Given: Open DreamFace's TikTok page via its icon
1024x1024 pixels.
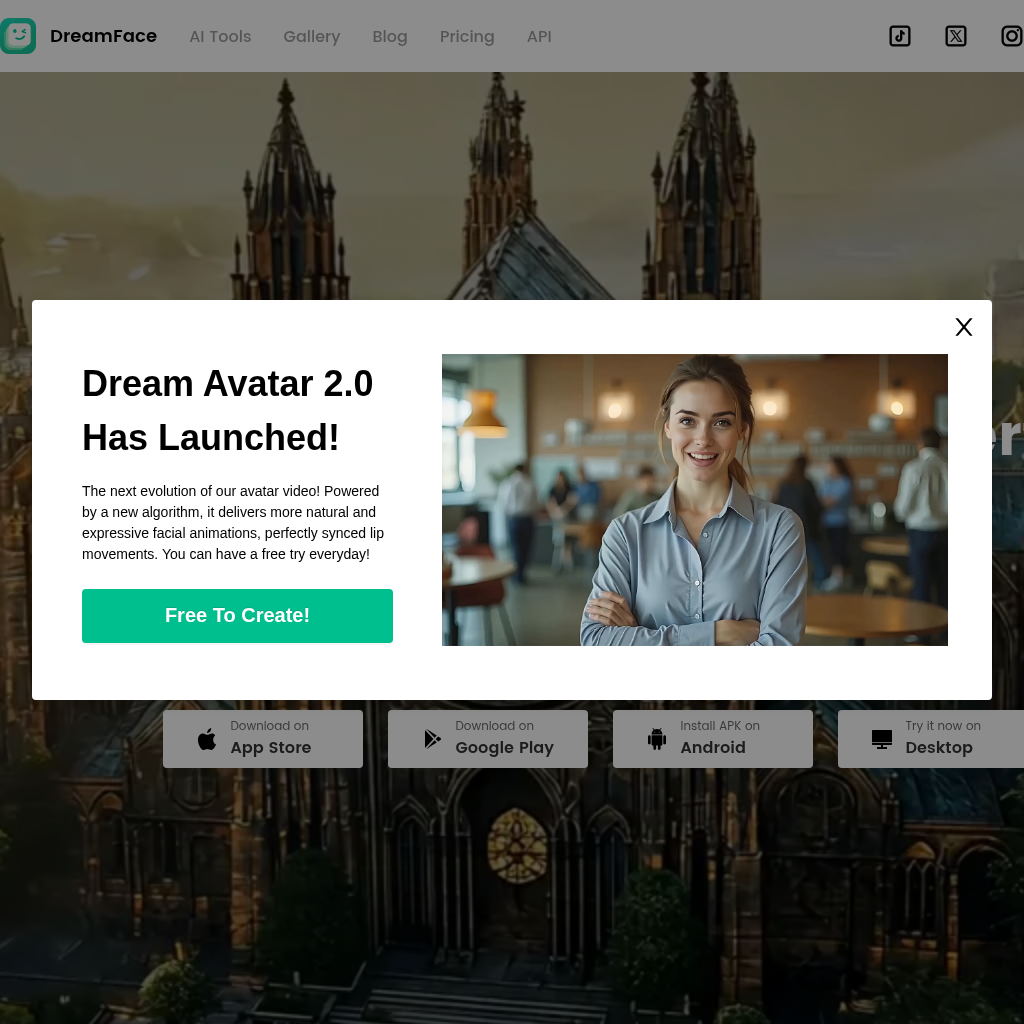Looking at the screenshot, I should pyautogui.click(x=899, y=36).
